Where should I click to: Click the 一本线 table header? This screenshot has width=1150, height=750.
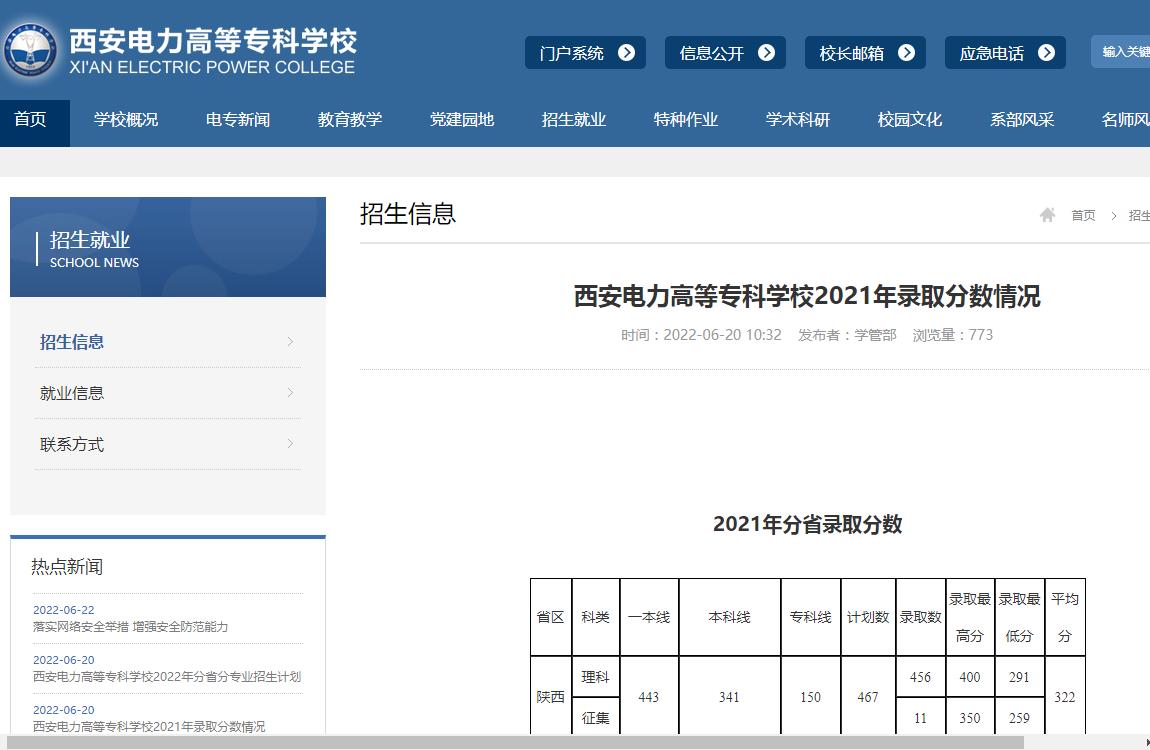pyautogui.click(x=649, y=617)
